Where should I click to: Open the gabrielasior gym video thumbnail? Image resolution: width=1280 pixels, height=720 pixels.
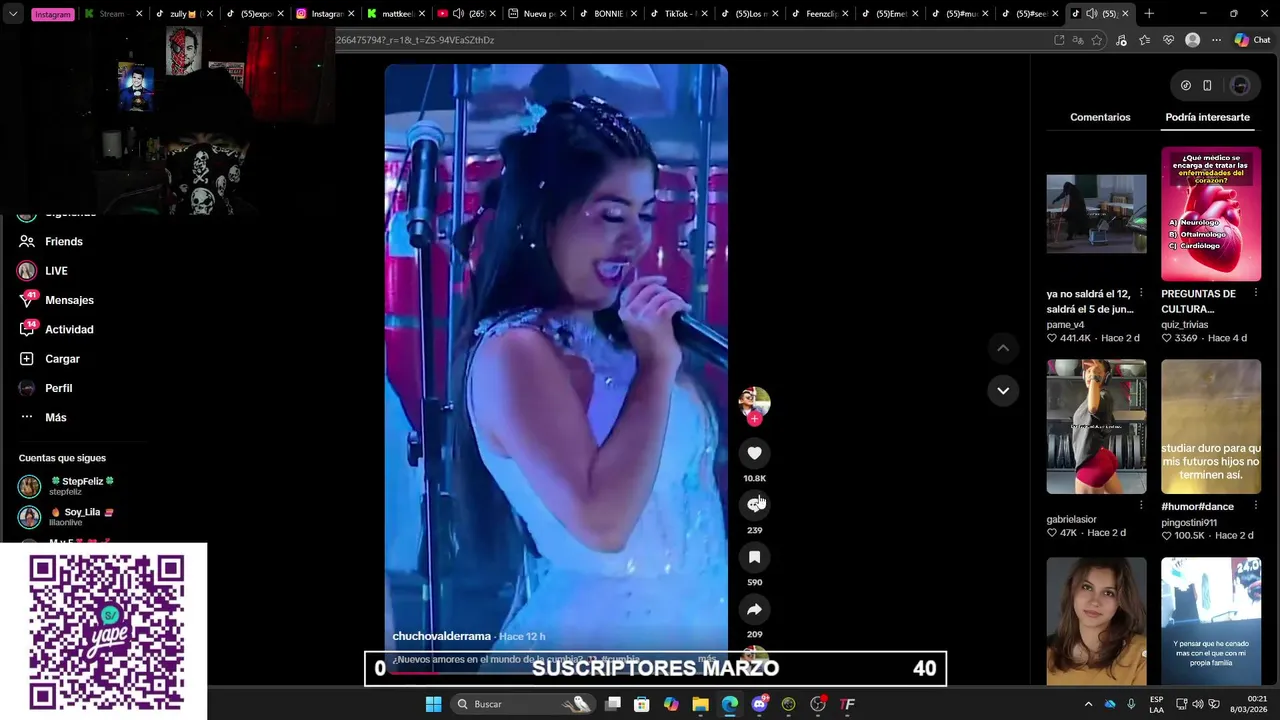point(1096,427)
